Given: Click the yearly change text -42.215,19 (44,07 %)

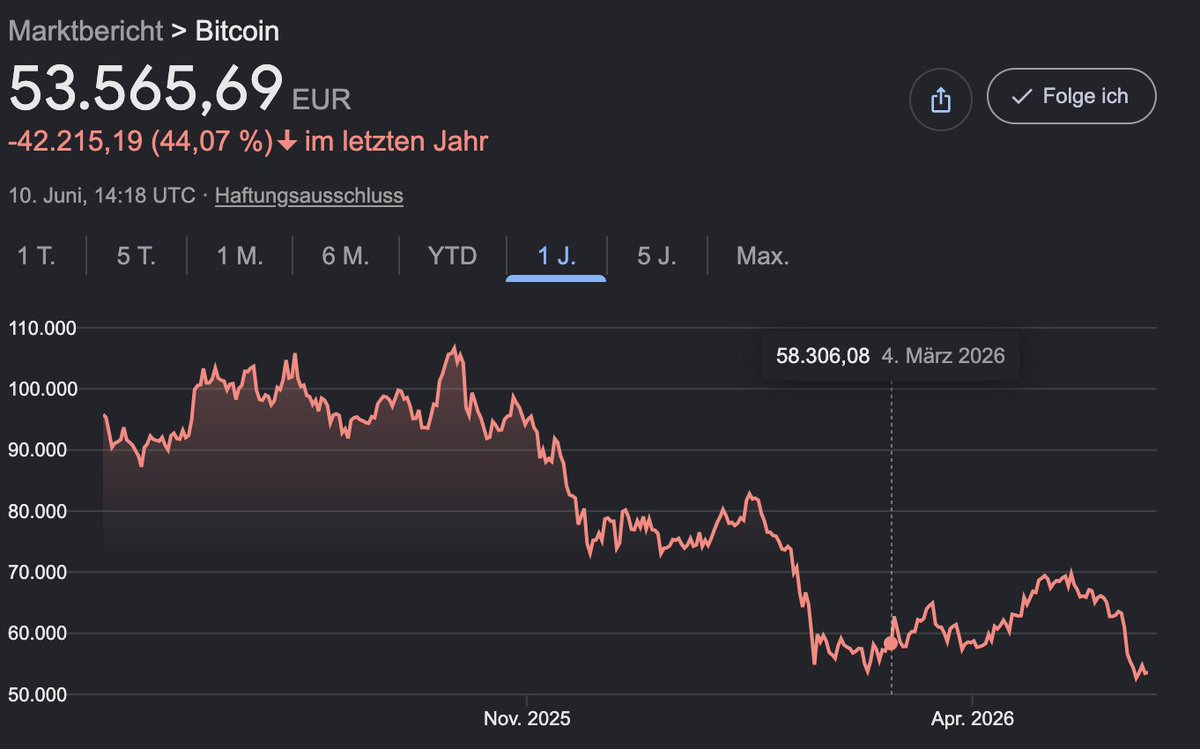Looking at the screenshot, I should (140, 142).
